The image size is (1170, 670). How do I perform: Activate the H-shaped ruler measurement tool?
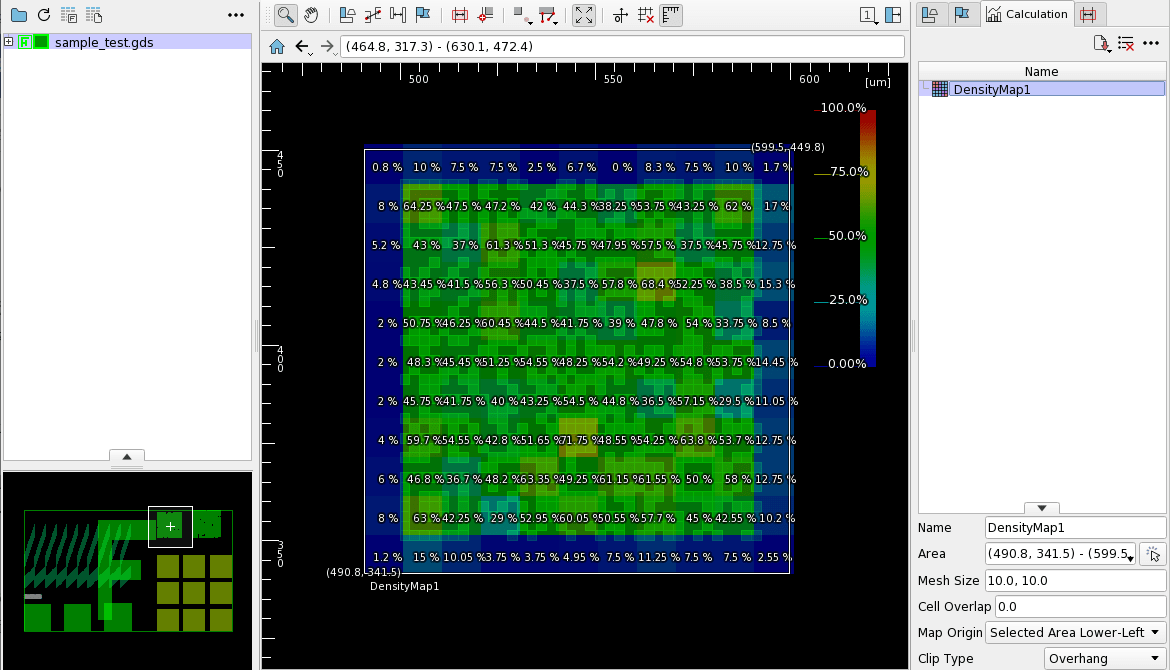[x=398, y=15]
